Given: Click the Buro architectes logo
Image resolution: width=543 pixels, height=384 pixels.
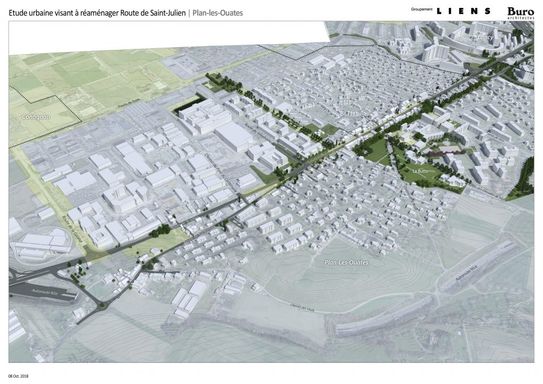Looking at the screenshot, I should tap(520, 13).
